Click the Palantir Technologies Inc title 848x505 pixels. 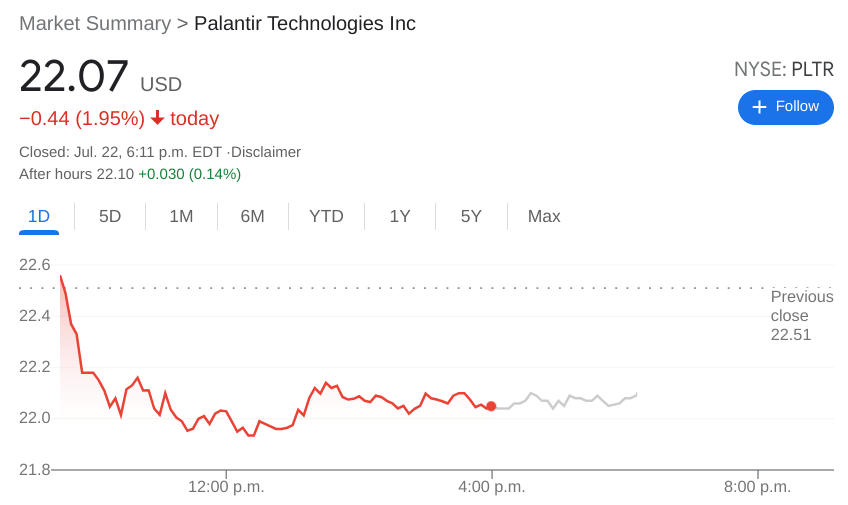305,24
